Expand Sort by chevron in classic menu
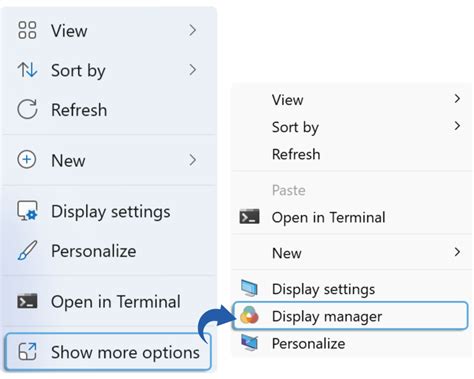This screenshot has width=474, height=379. pyautogui.click(x=457, y=126)
